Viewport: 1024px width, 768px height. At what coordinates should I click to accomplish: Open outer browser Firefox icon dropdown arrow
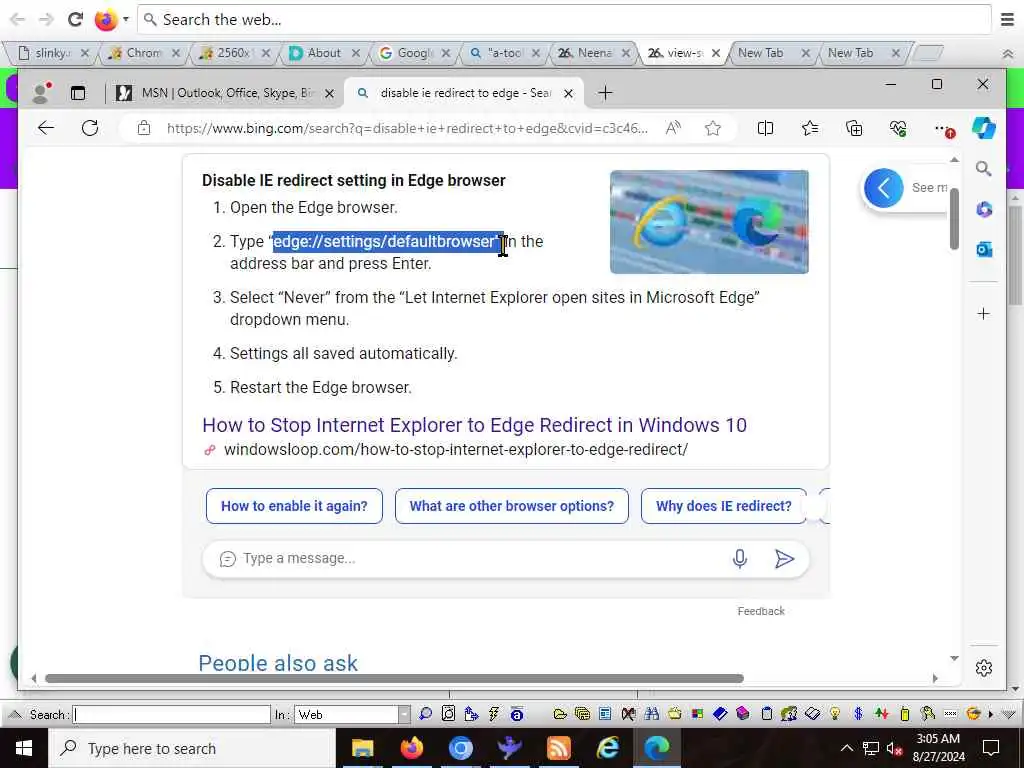pyautogui.click(x=125, y=20)
